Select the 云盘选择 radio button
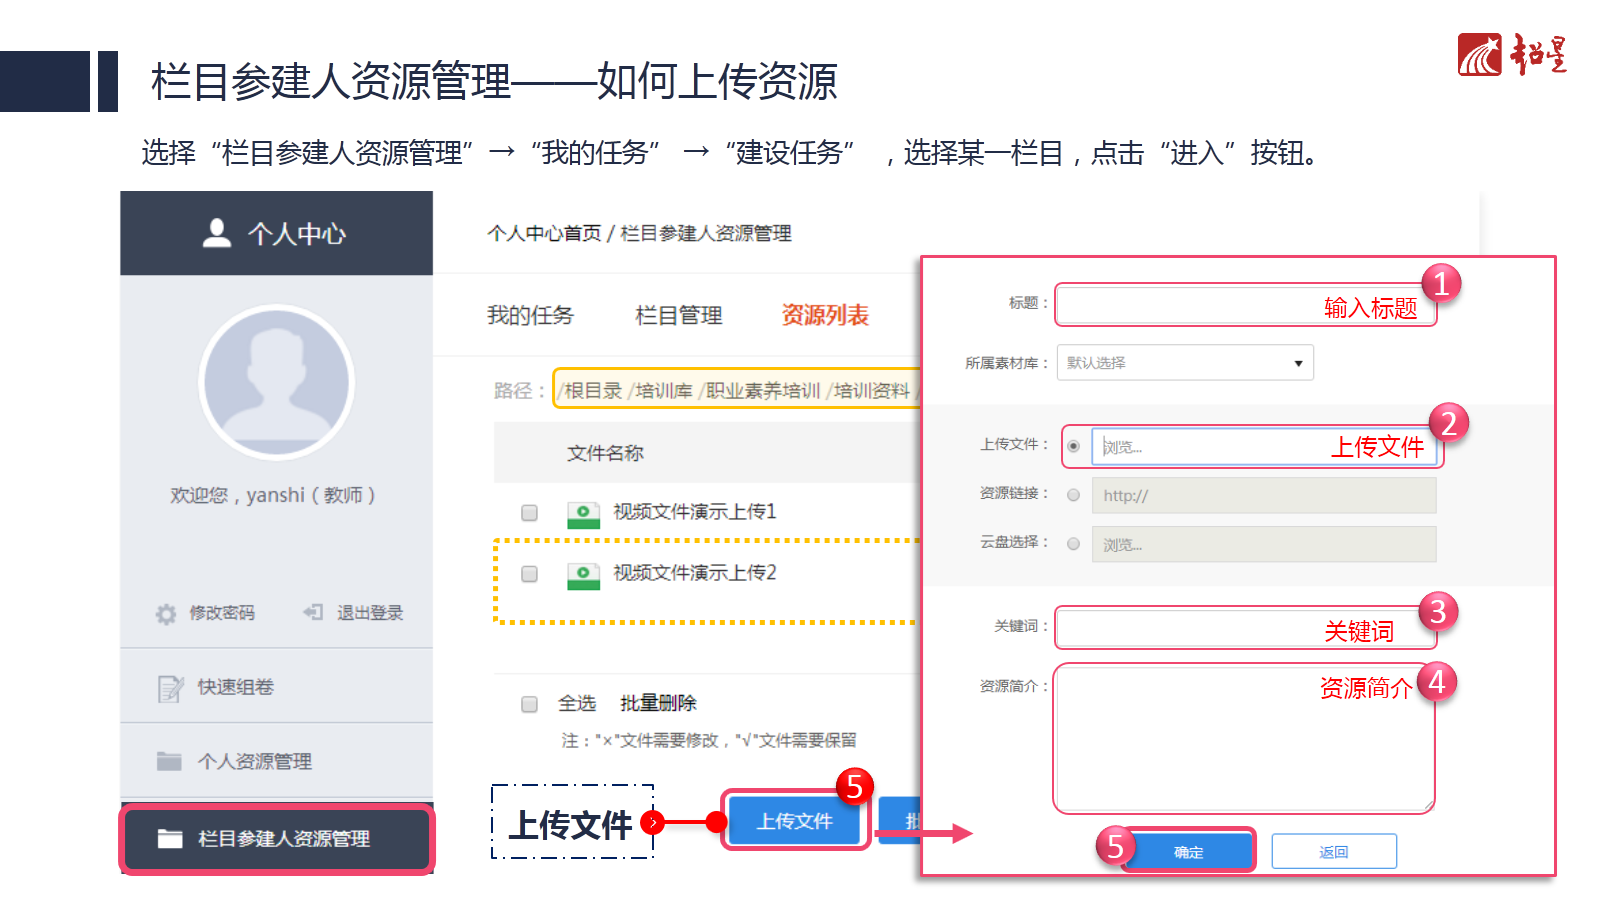The height and width of the screenshot is (900, 1600). click(x=1073, y=544)
